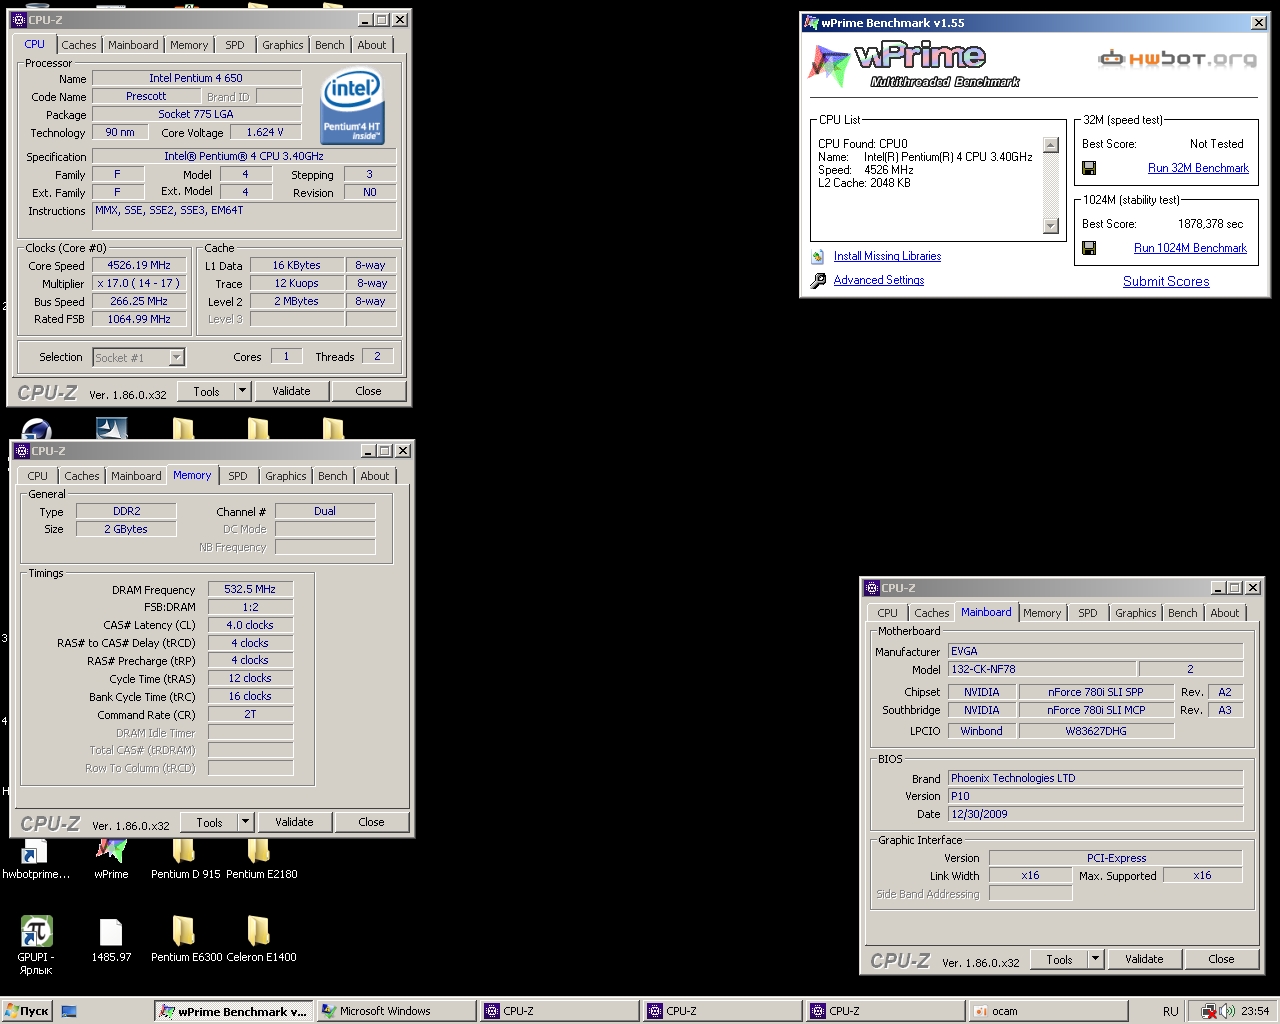Viewport: 1280px width, 1024px height.
Task: Click the Intel Pentium 4 HT logo
Action: (x=352, y=106)
